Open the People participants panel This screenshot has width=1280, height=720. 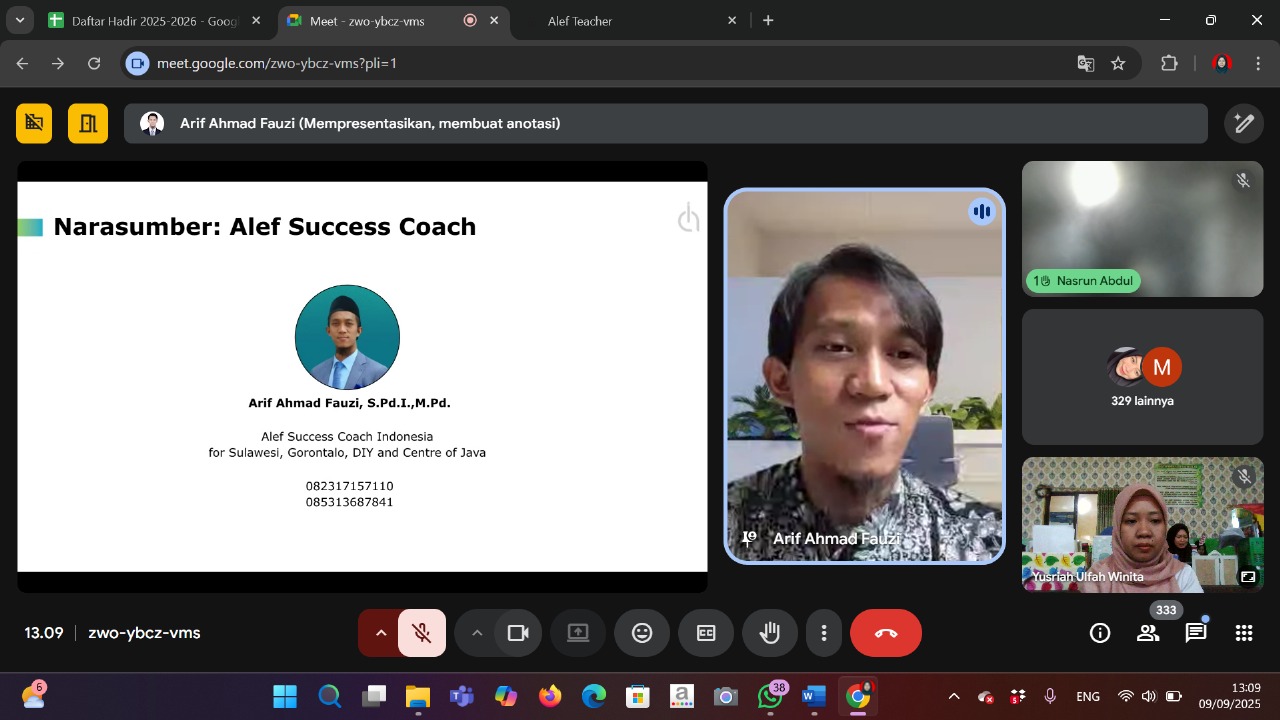(1148, 633)
